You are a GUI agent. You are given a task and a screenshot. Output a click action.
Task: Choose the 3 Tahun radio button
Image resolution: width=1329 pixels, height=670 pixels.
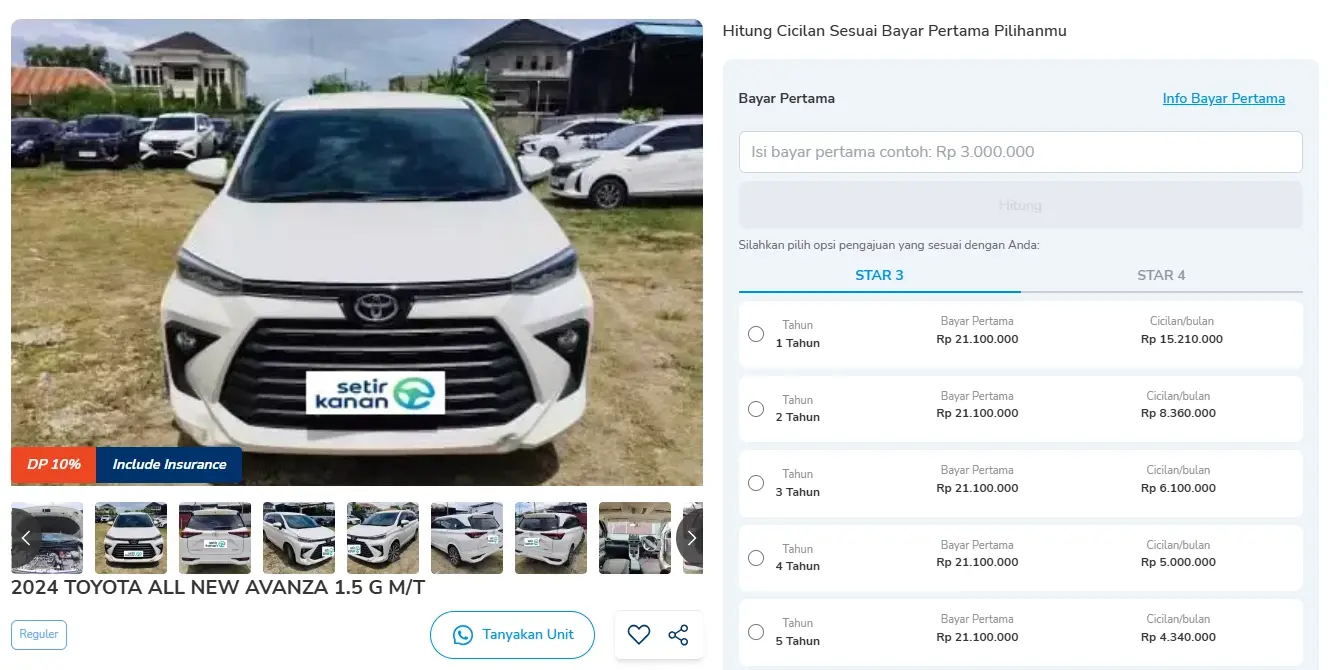tap(756, 483)
